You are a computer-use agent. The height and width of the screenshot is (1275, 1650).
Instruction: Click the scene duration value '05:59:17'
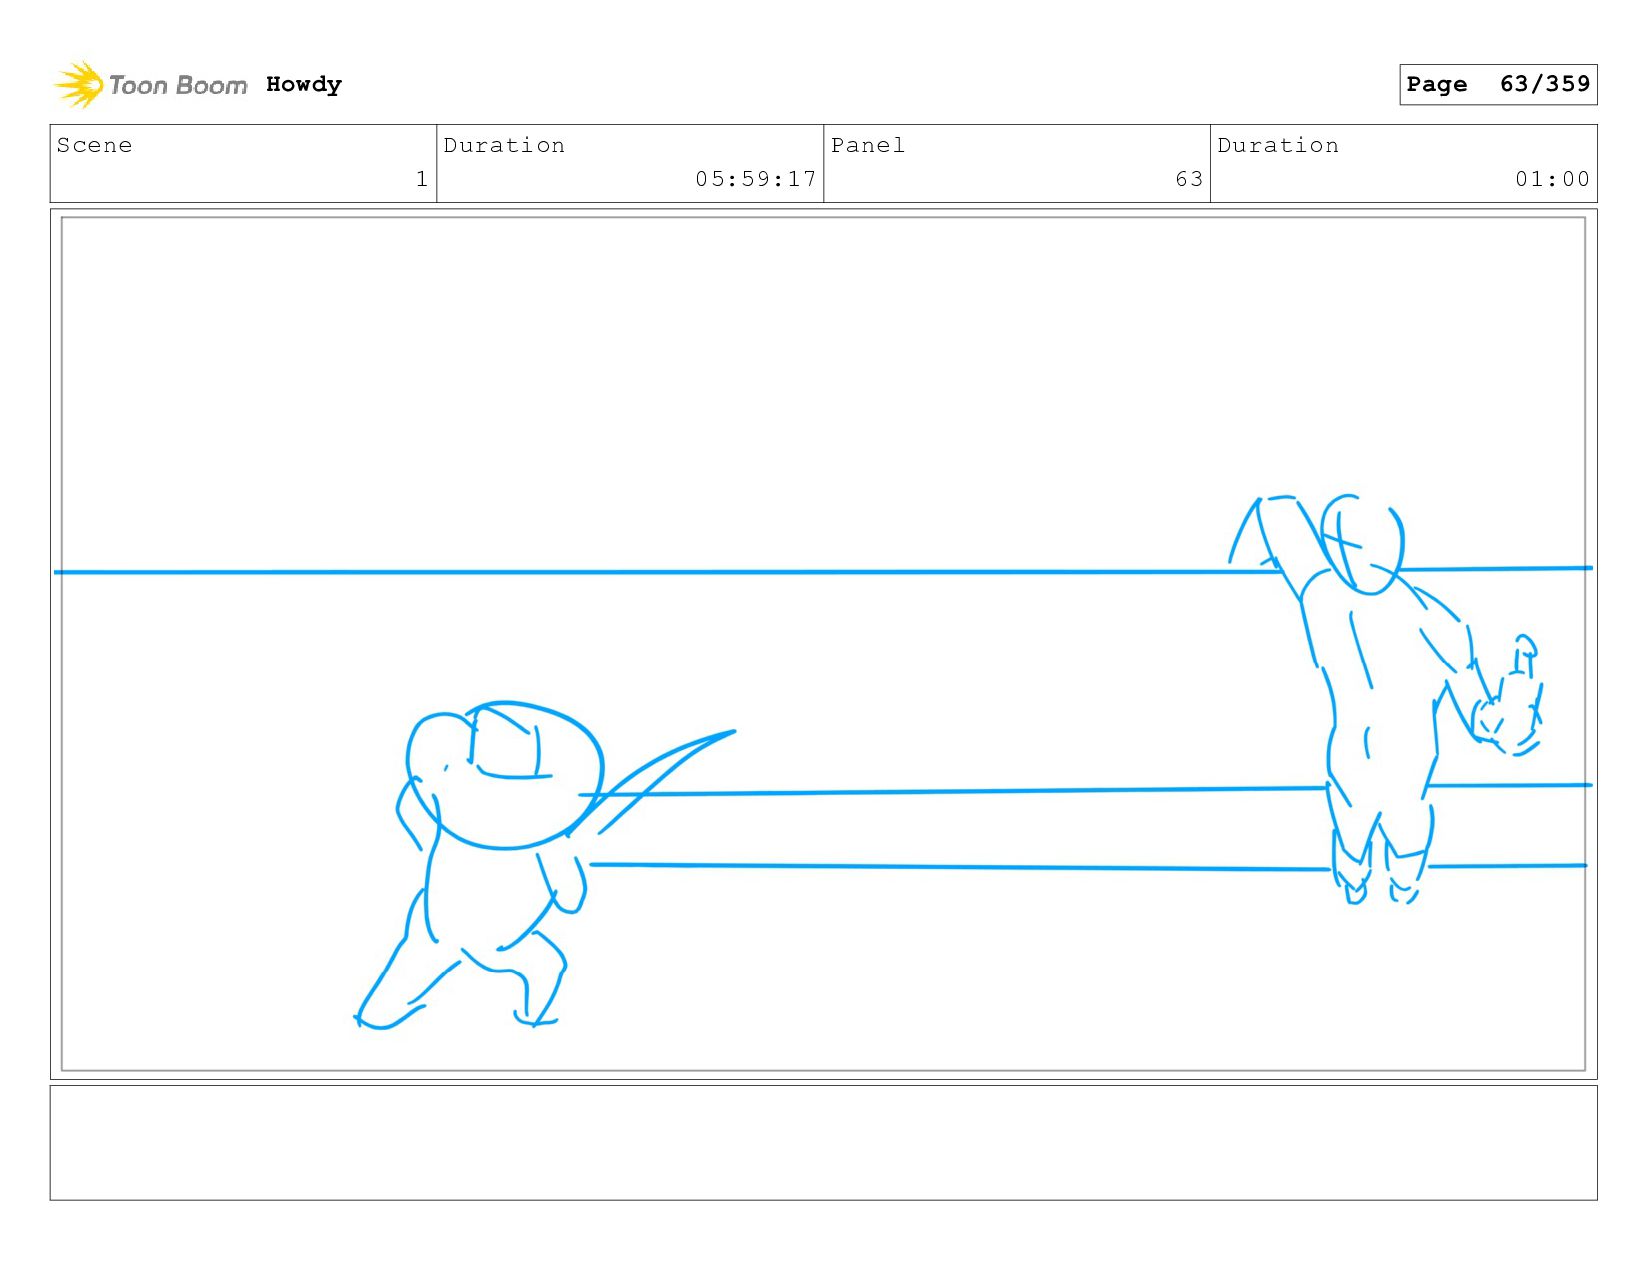point(756,179)
